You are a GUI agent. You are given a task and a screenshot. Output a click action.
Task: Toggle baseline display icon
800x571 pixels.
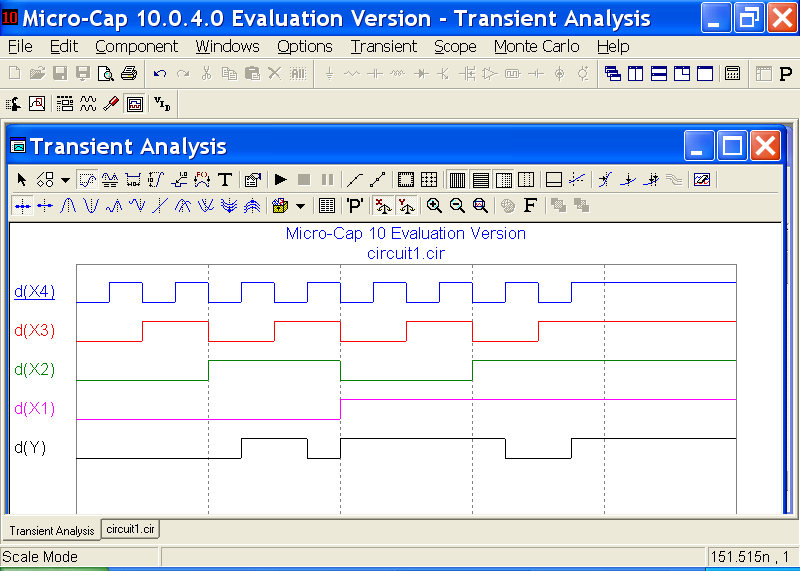point(554,180)
